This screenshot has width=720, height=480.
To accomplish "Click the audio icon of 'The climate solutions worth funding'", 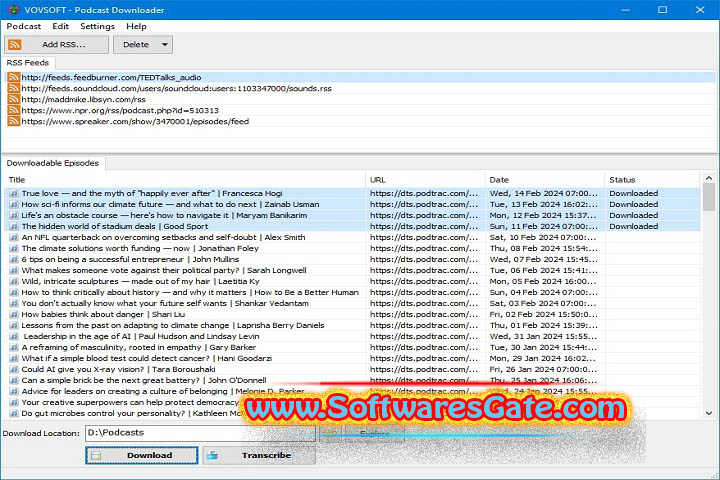I will (x=14, y=248).
